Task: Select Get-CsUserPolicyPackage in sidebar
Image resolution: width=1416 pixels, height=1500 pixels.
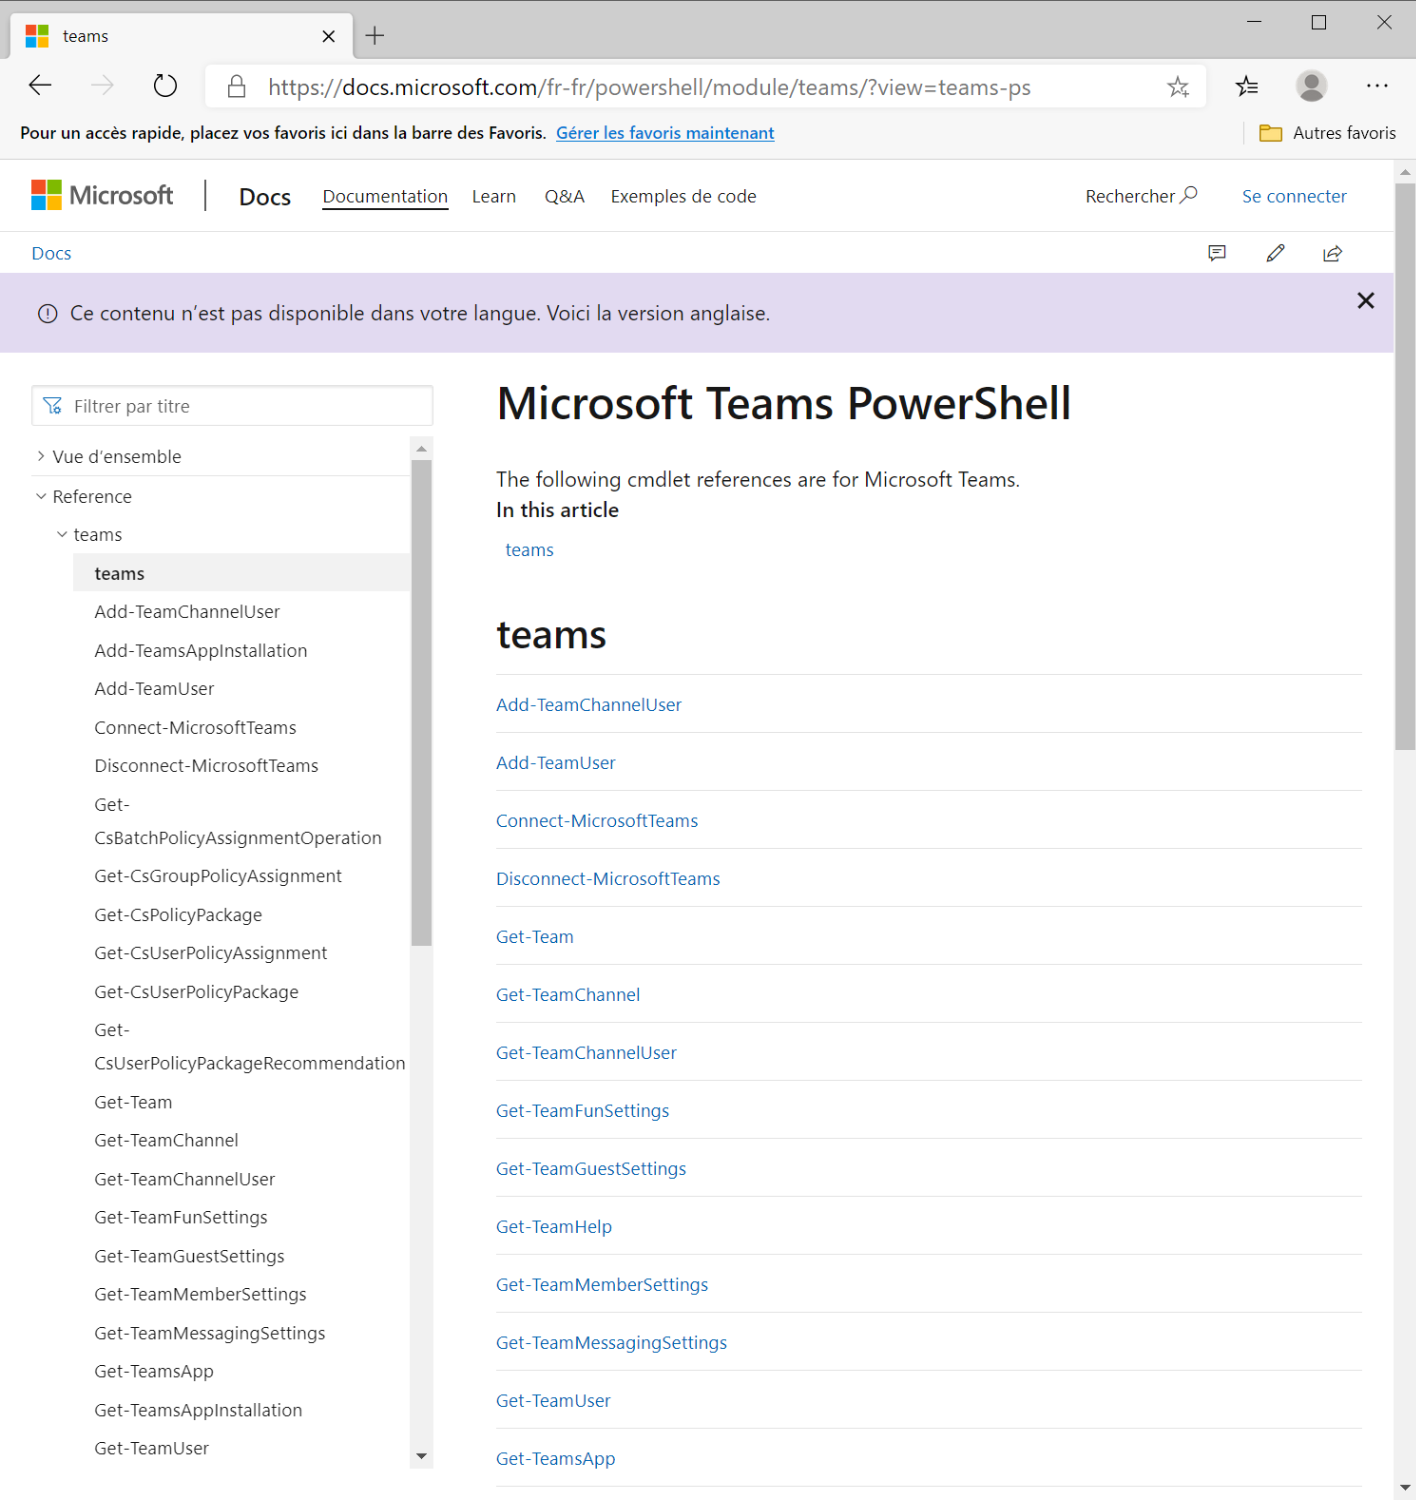Action: point(196,992)
